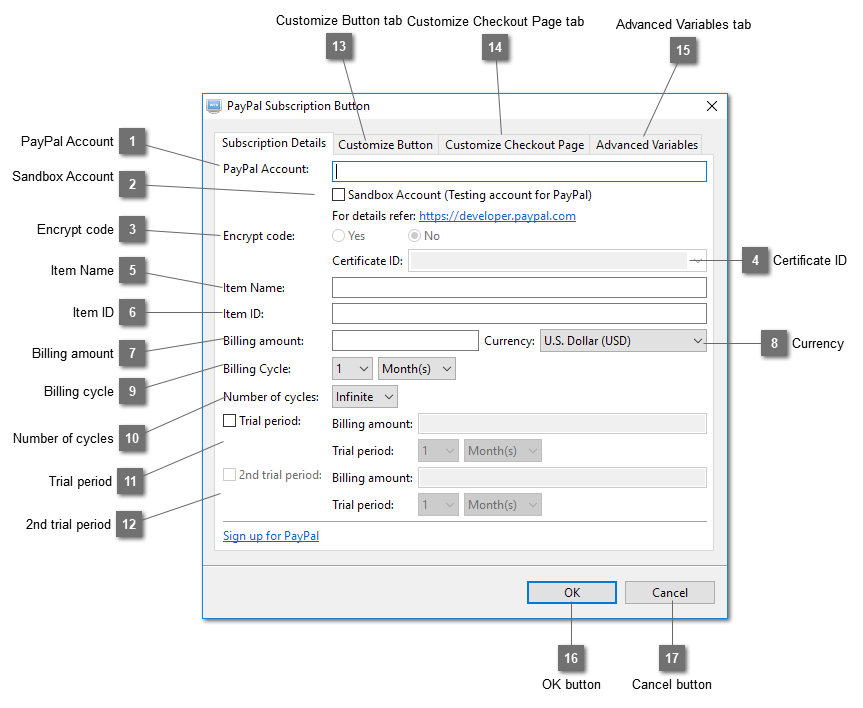Open the Number of cycles Infinite dropdown
This screenshot has width=863, height=708.
tap(364, 397)
